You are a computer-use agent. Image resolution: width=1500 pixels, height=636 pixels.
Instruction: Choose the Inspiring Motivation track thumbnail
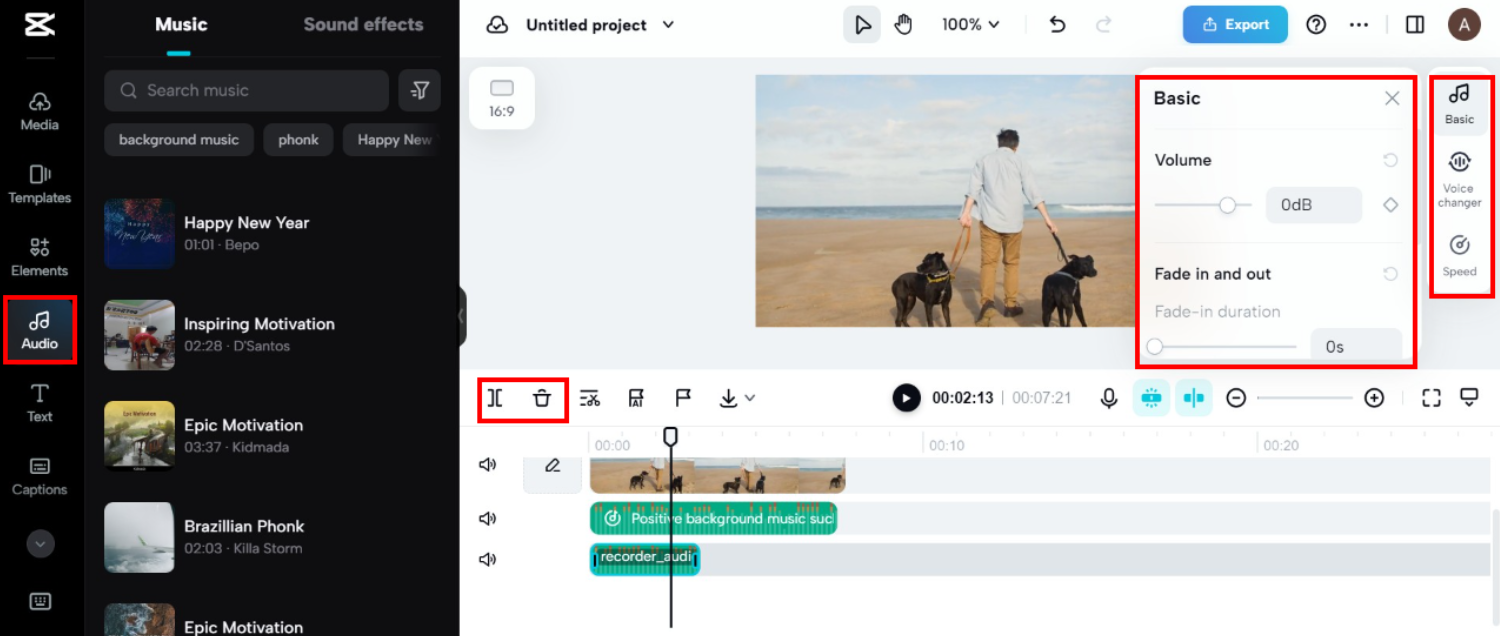(x=140, y=334)
